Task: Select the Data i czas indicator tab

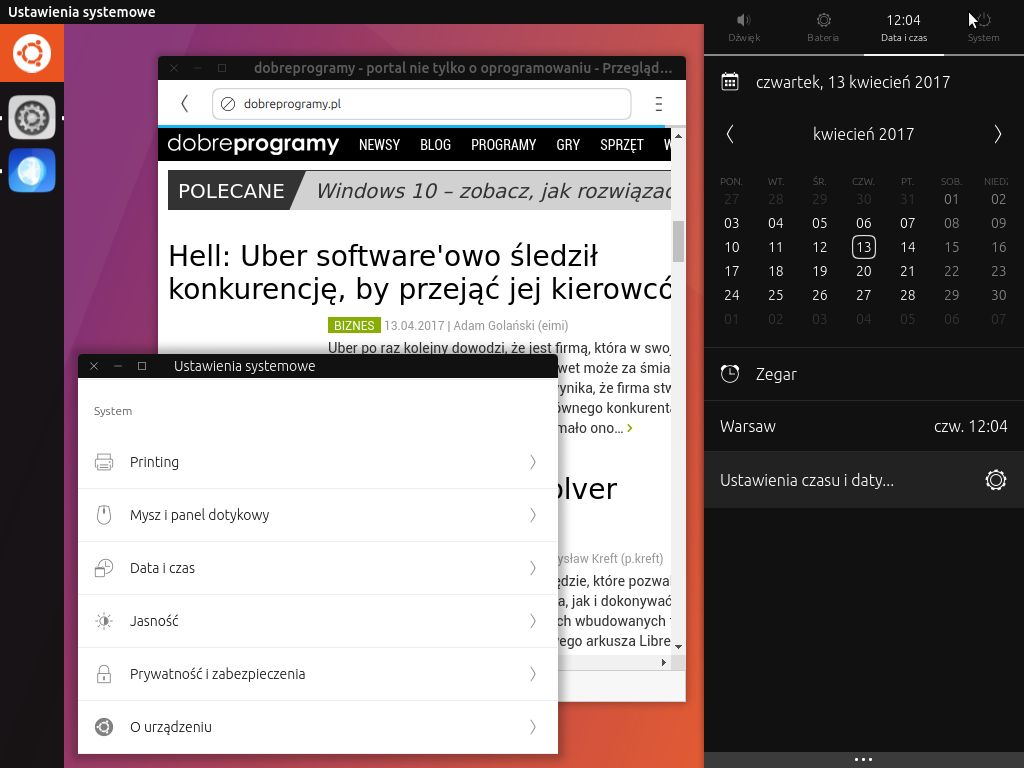Action: pyautogui.click(x=904, y=28)
